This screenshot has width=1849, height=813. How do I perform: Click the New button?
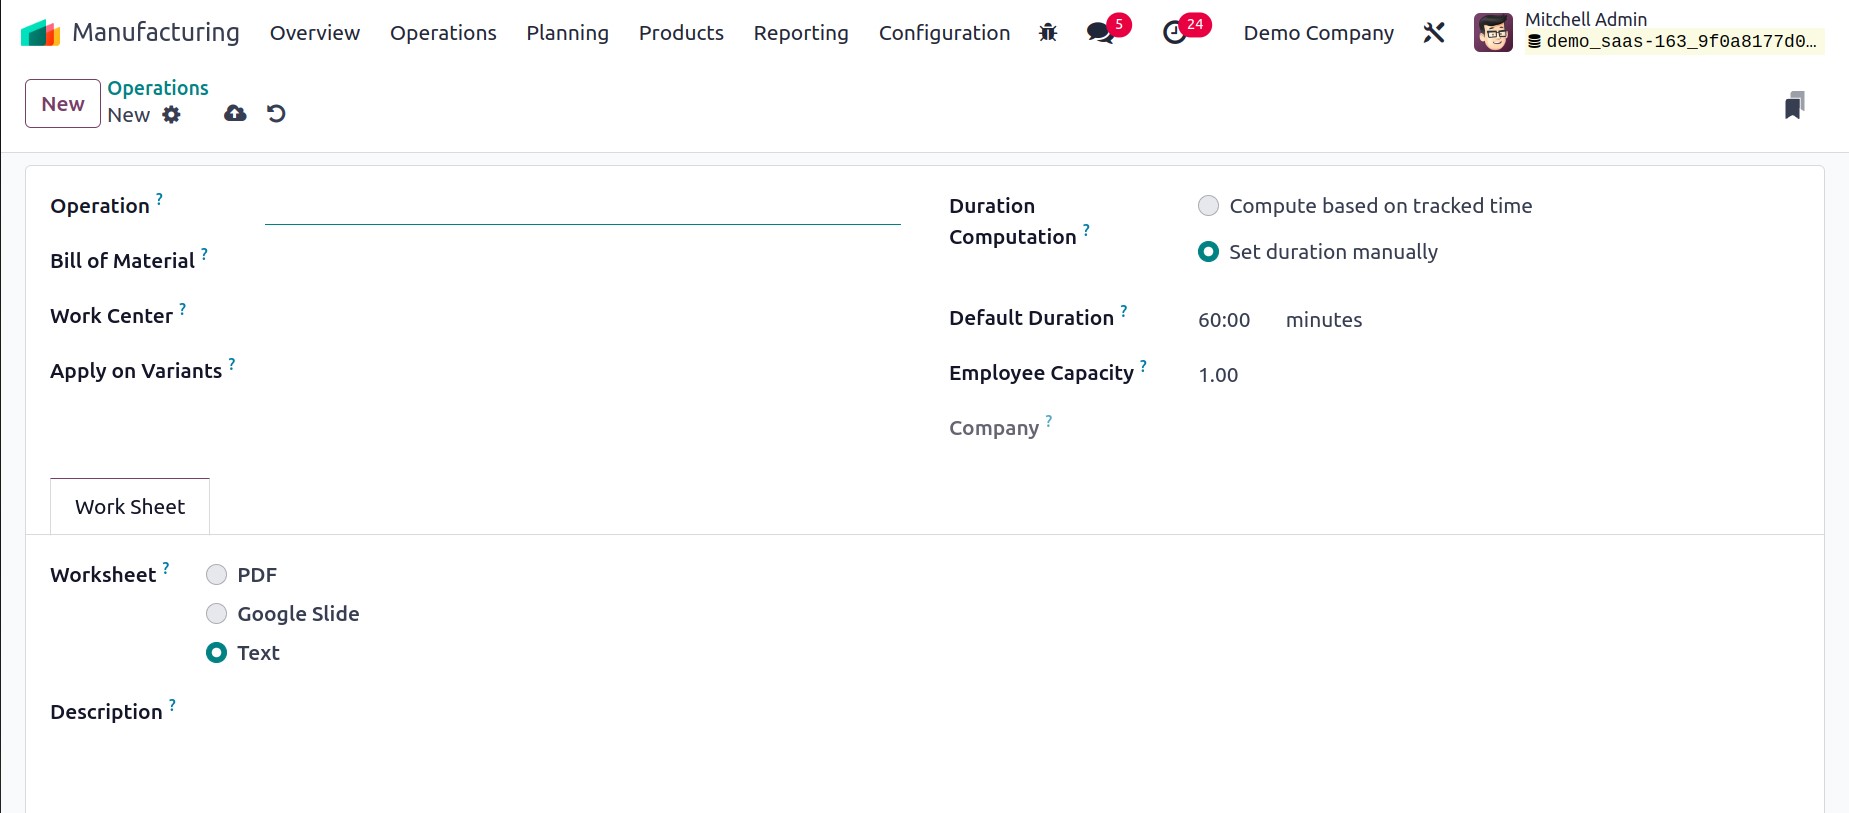point(63,104)
